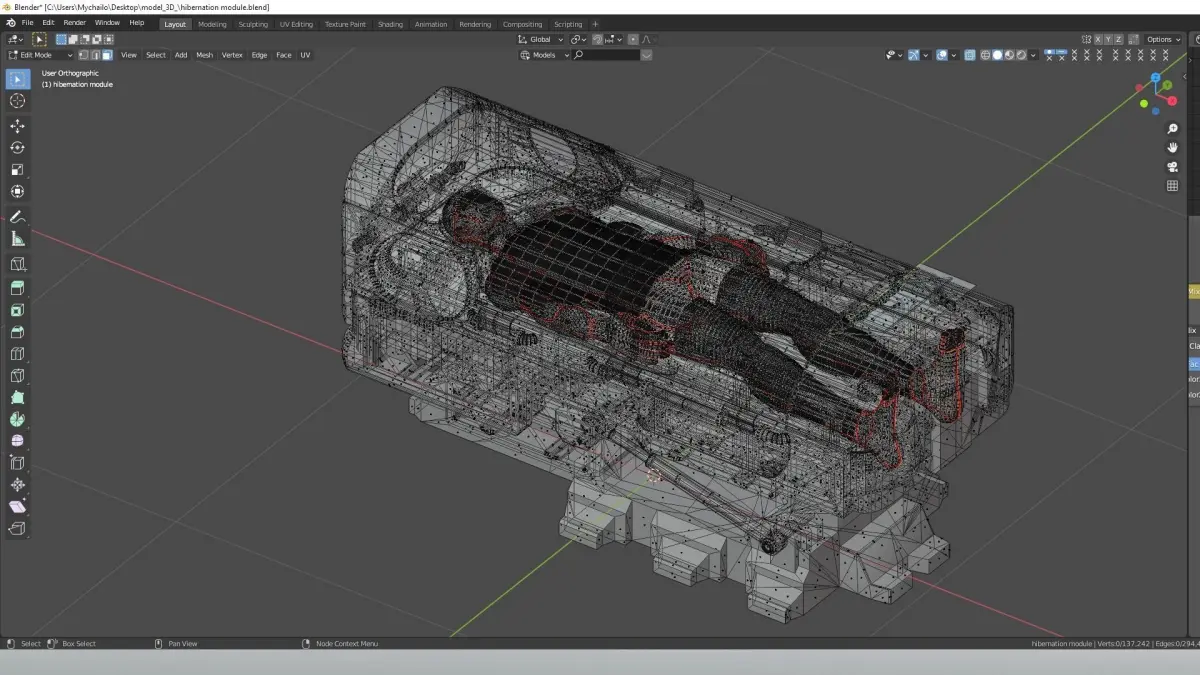Open the pivot point dropdown
This screenshot has width=1200, height=675.
click(578, 40)
